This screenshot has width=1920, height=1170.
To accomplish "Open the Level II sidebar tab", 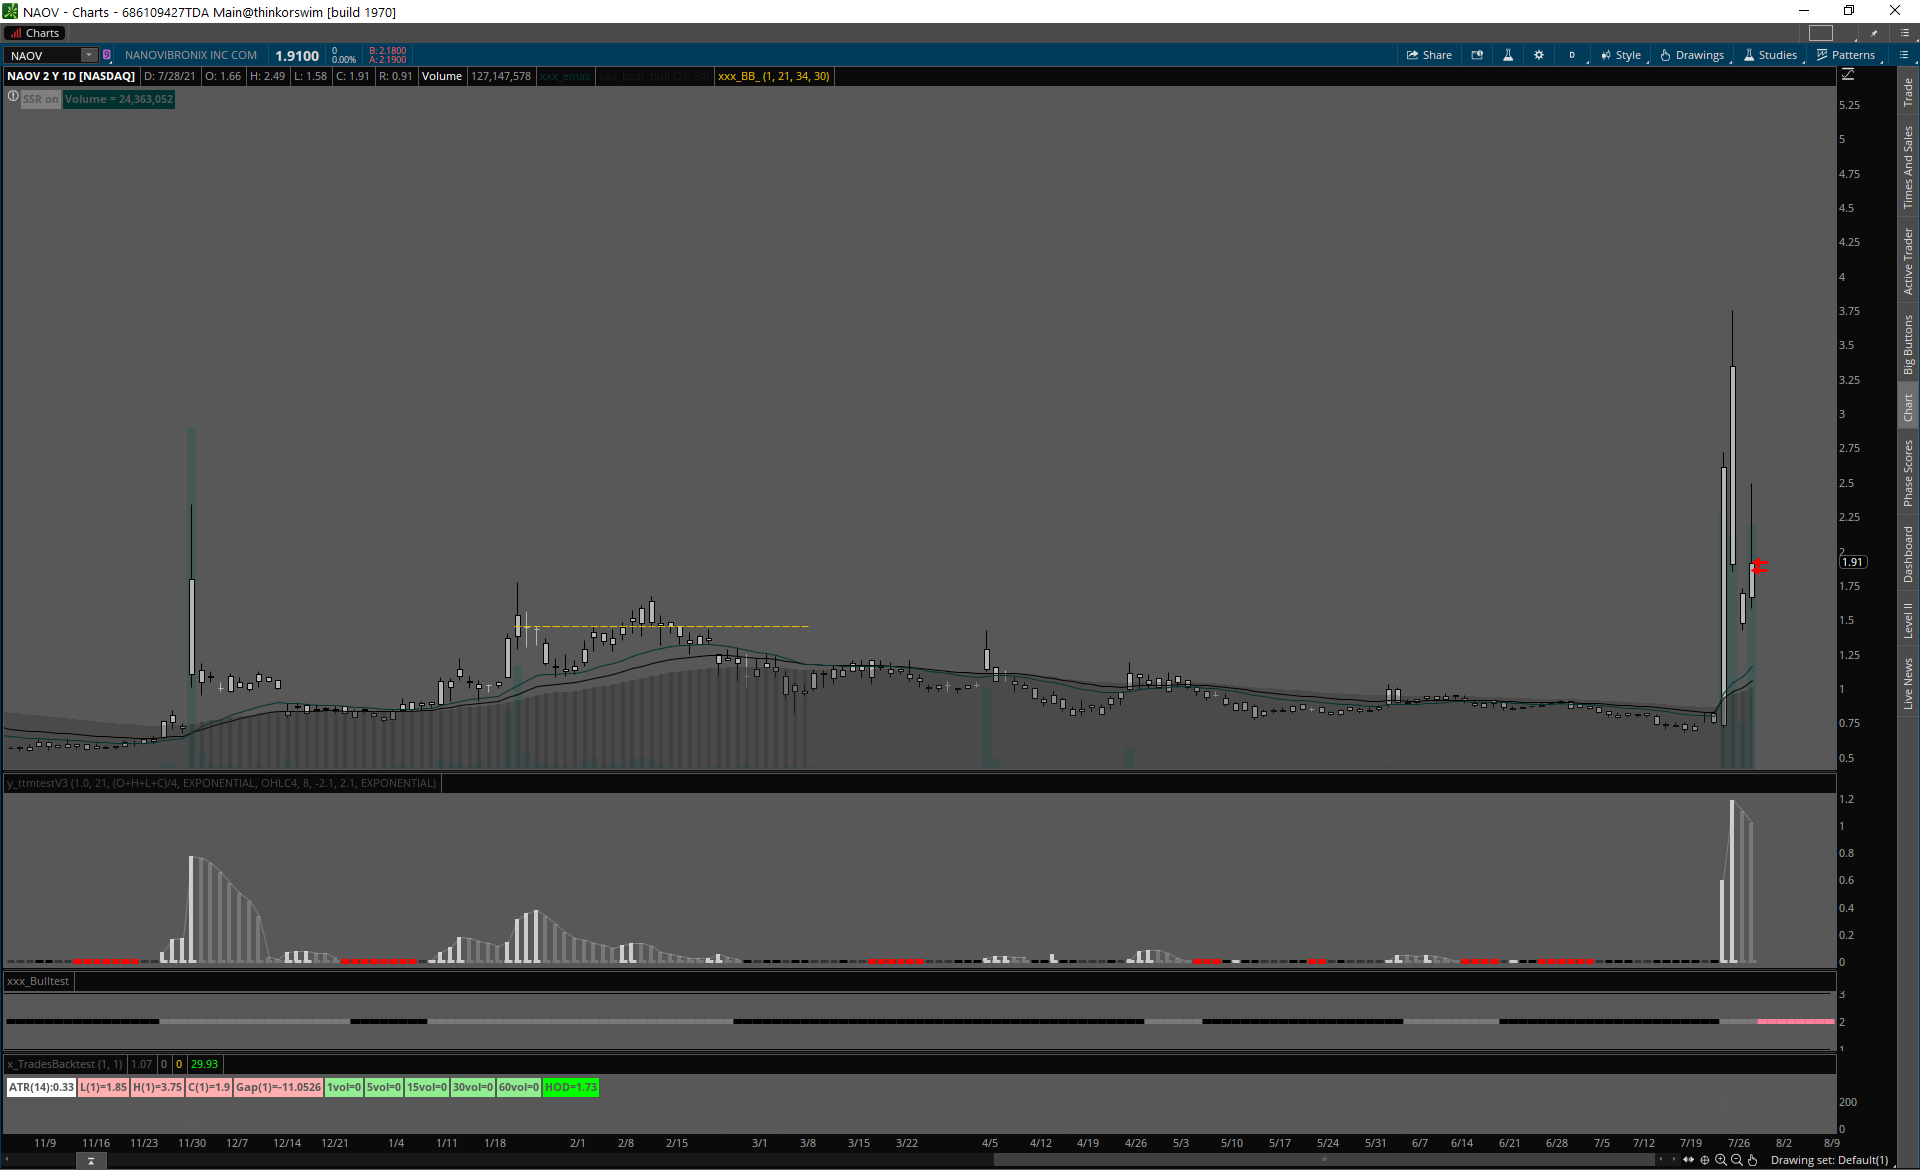I will click(x=1908, y=620).
